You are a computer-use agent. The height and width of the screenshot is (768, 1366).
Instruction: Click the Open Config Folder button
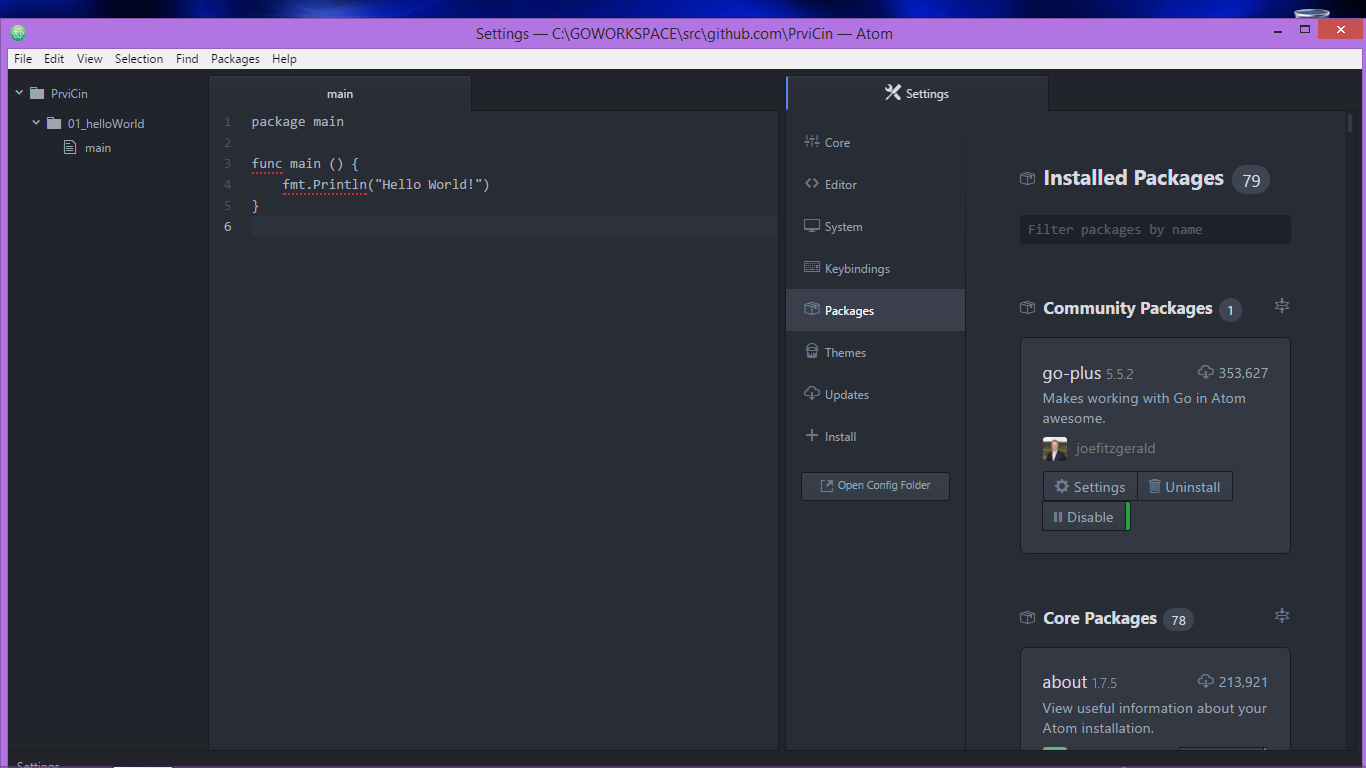[x=875, y=486]
